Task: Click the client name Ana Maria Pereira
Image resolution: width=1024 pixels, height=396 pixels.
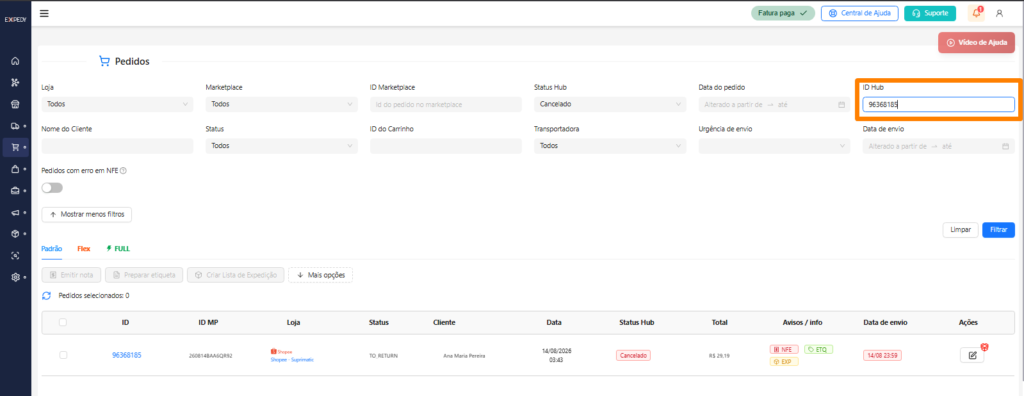Action: point(464,356)
